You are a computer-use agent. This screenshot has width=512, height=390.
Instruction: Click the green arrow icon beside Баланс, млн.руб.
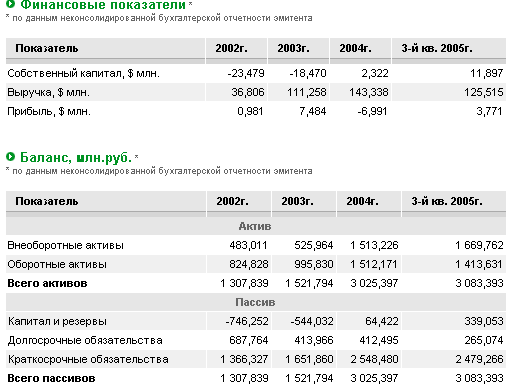(11, 156)
